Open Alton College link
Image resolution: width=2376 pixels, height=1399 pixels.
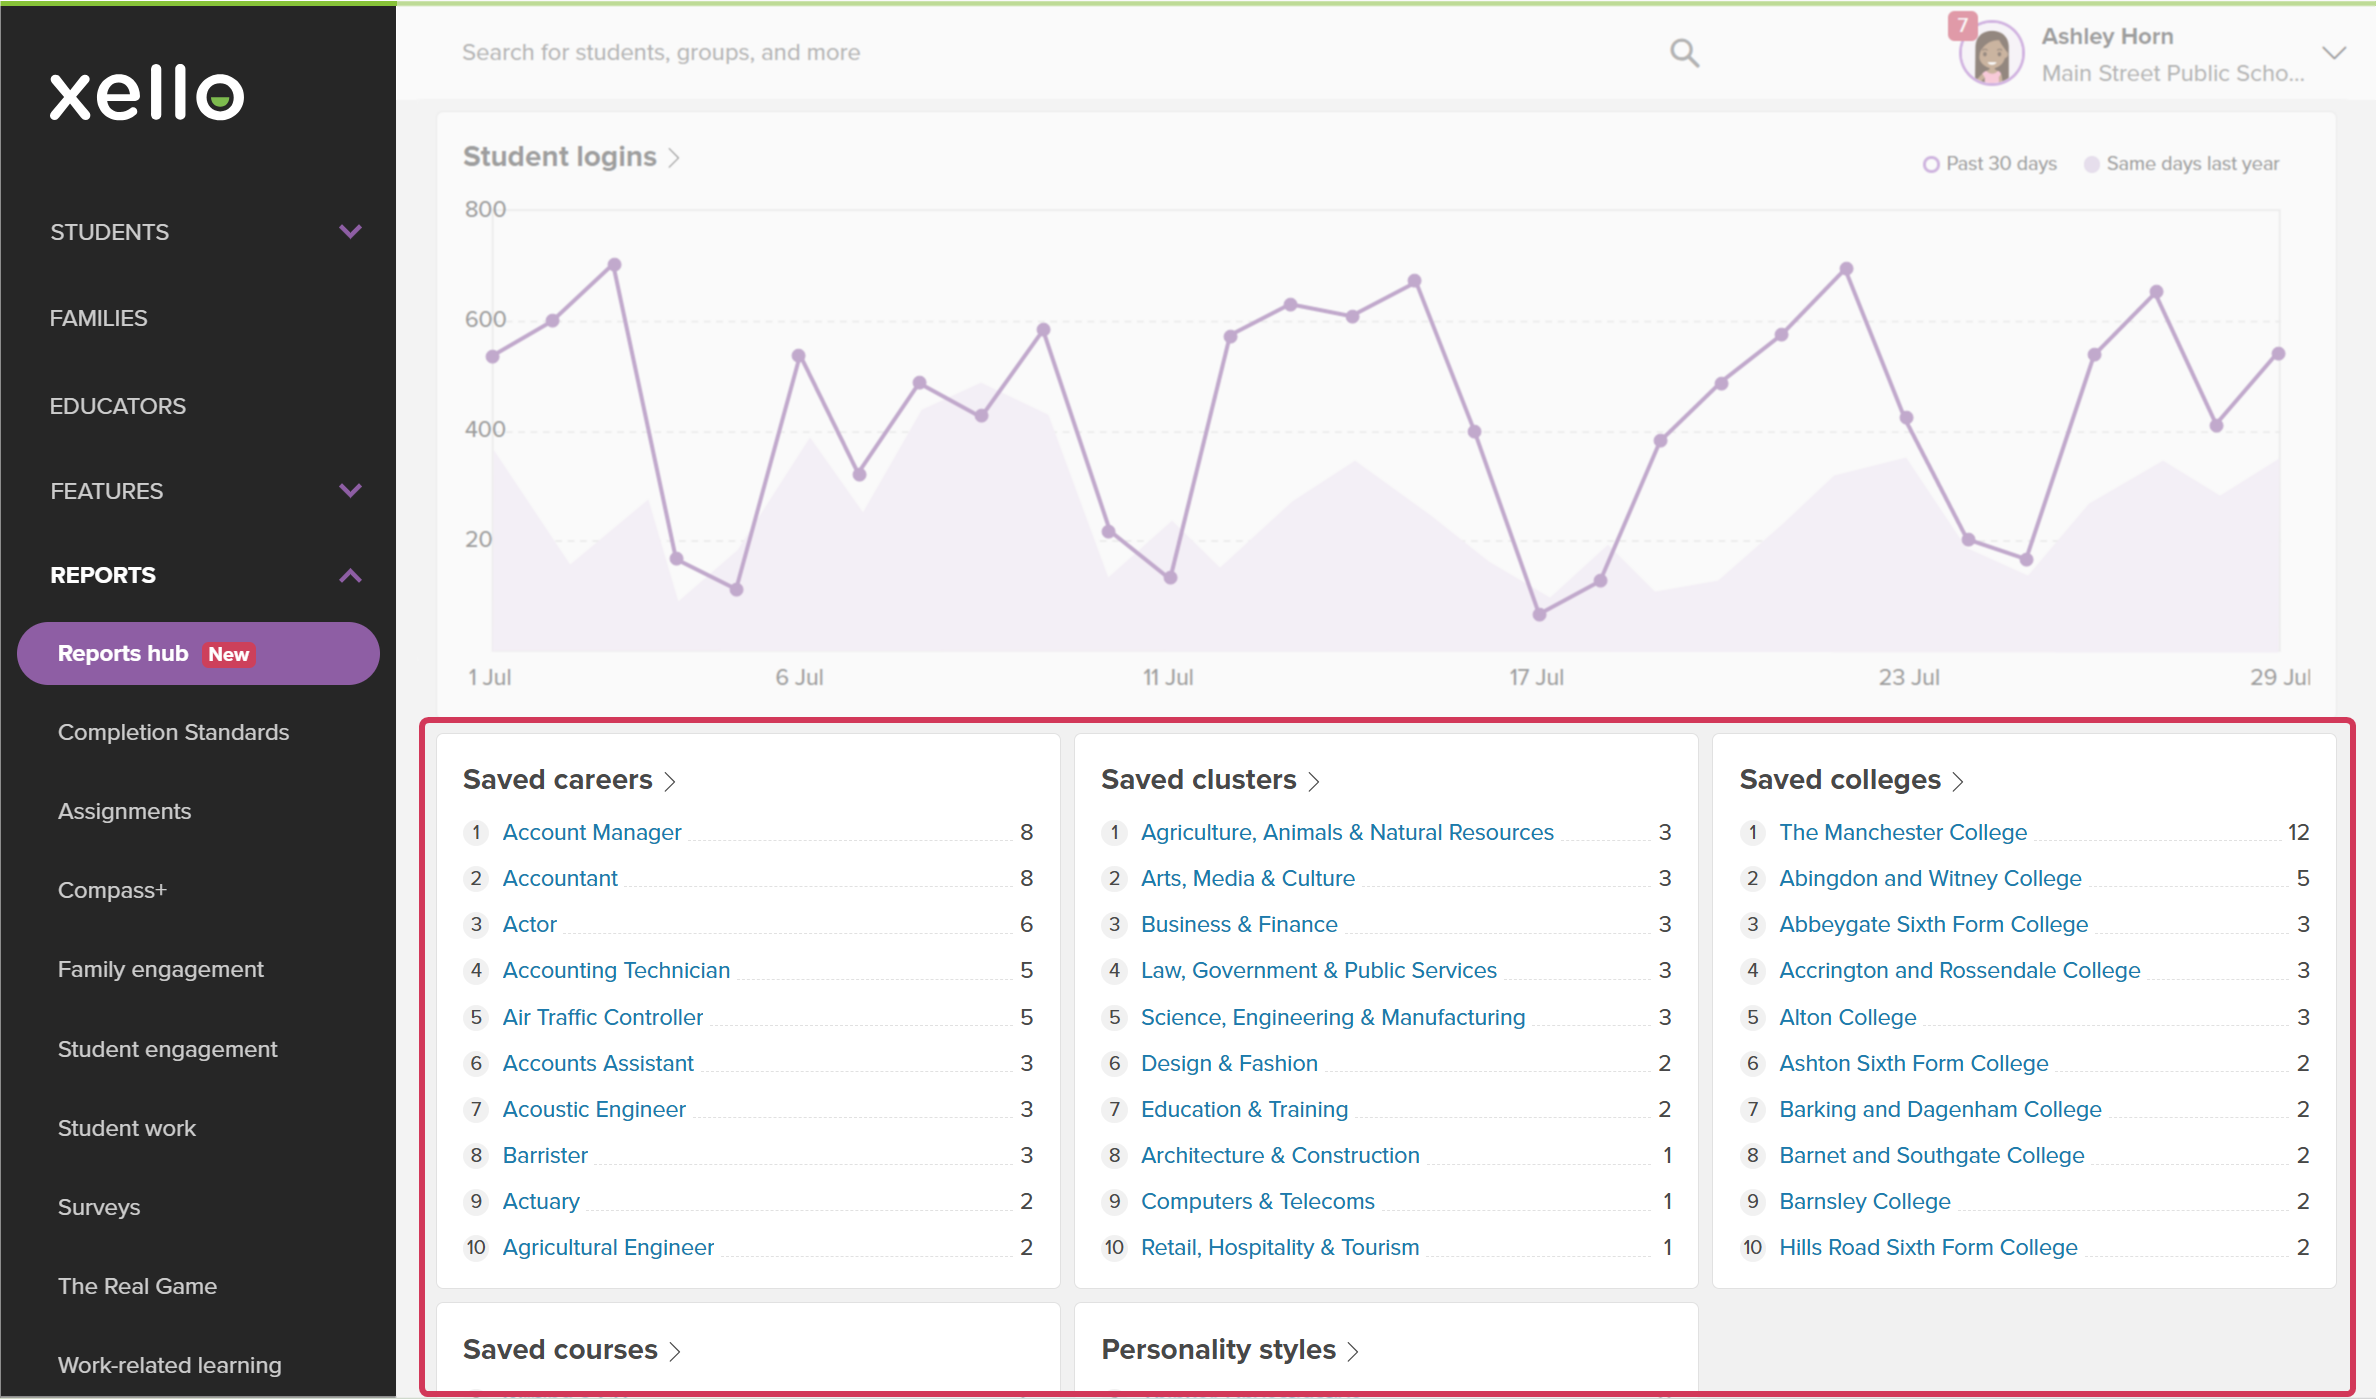click(x=1848, y=1017)
